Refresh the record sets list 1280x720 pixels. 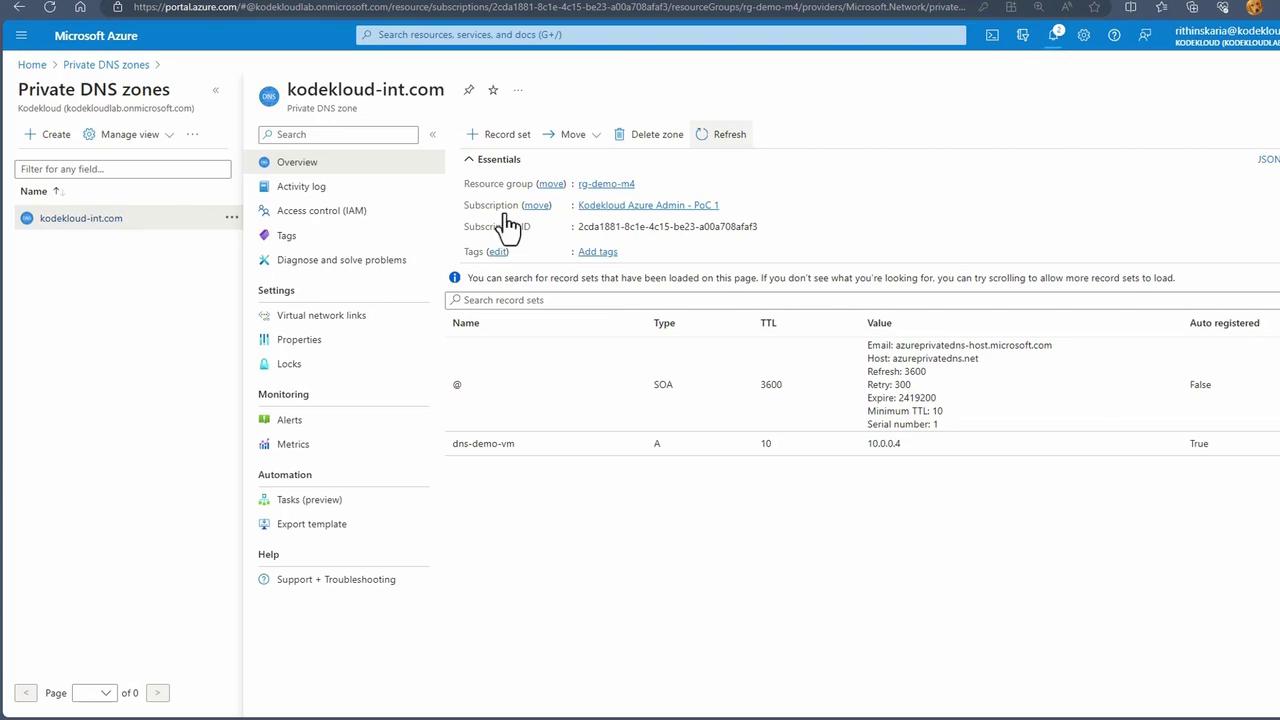point(721,134)
